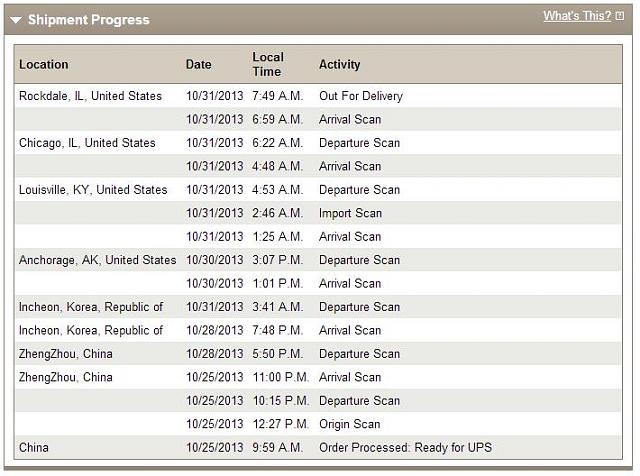Select the Local Time column header

pos(268,64)
